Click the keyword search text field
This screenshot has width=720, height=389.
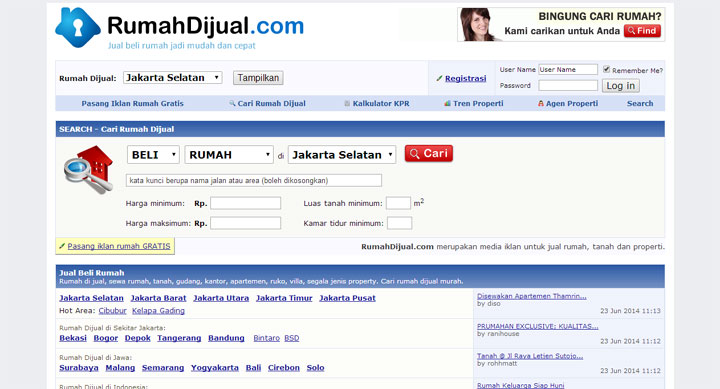tap(253, 180)
